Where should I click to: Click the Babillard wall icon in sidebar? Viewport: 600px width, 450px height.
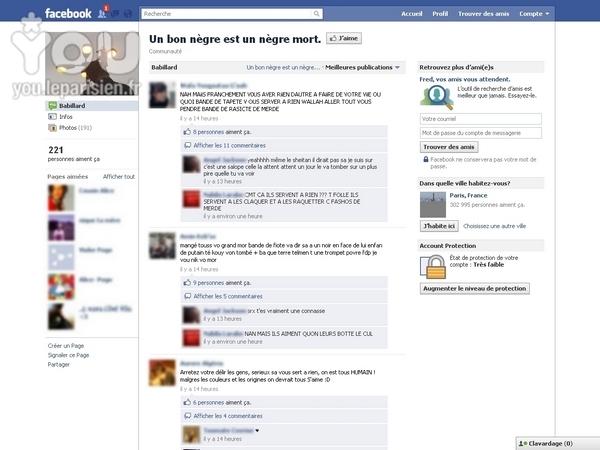coord(53,103)
